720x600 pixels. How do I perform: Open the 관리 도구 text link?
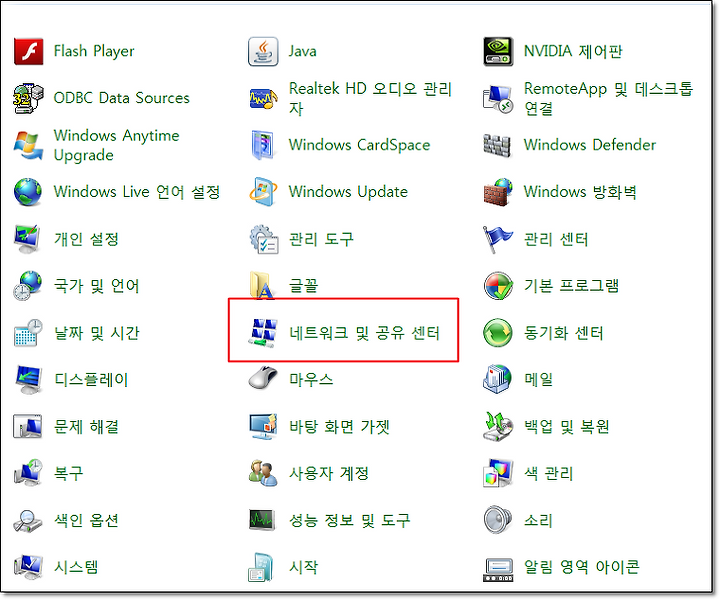pos(321,239)
